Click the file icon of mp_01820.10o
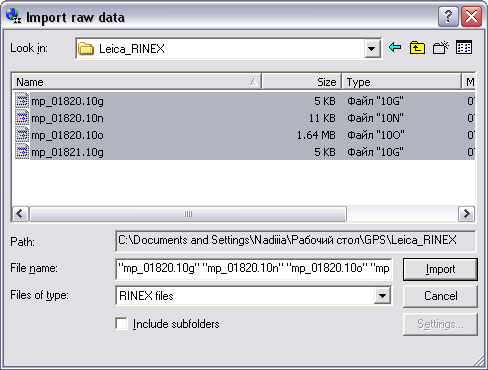This screenshot has width=488, height=370. pyautogui.click(x=22, y=135)
